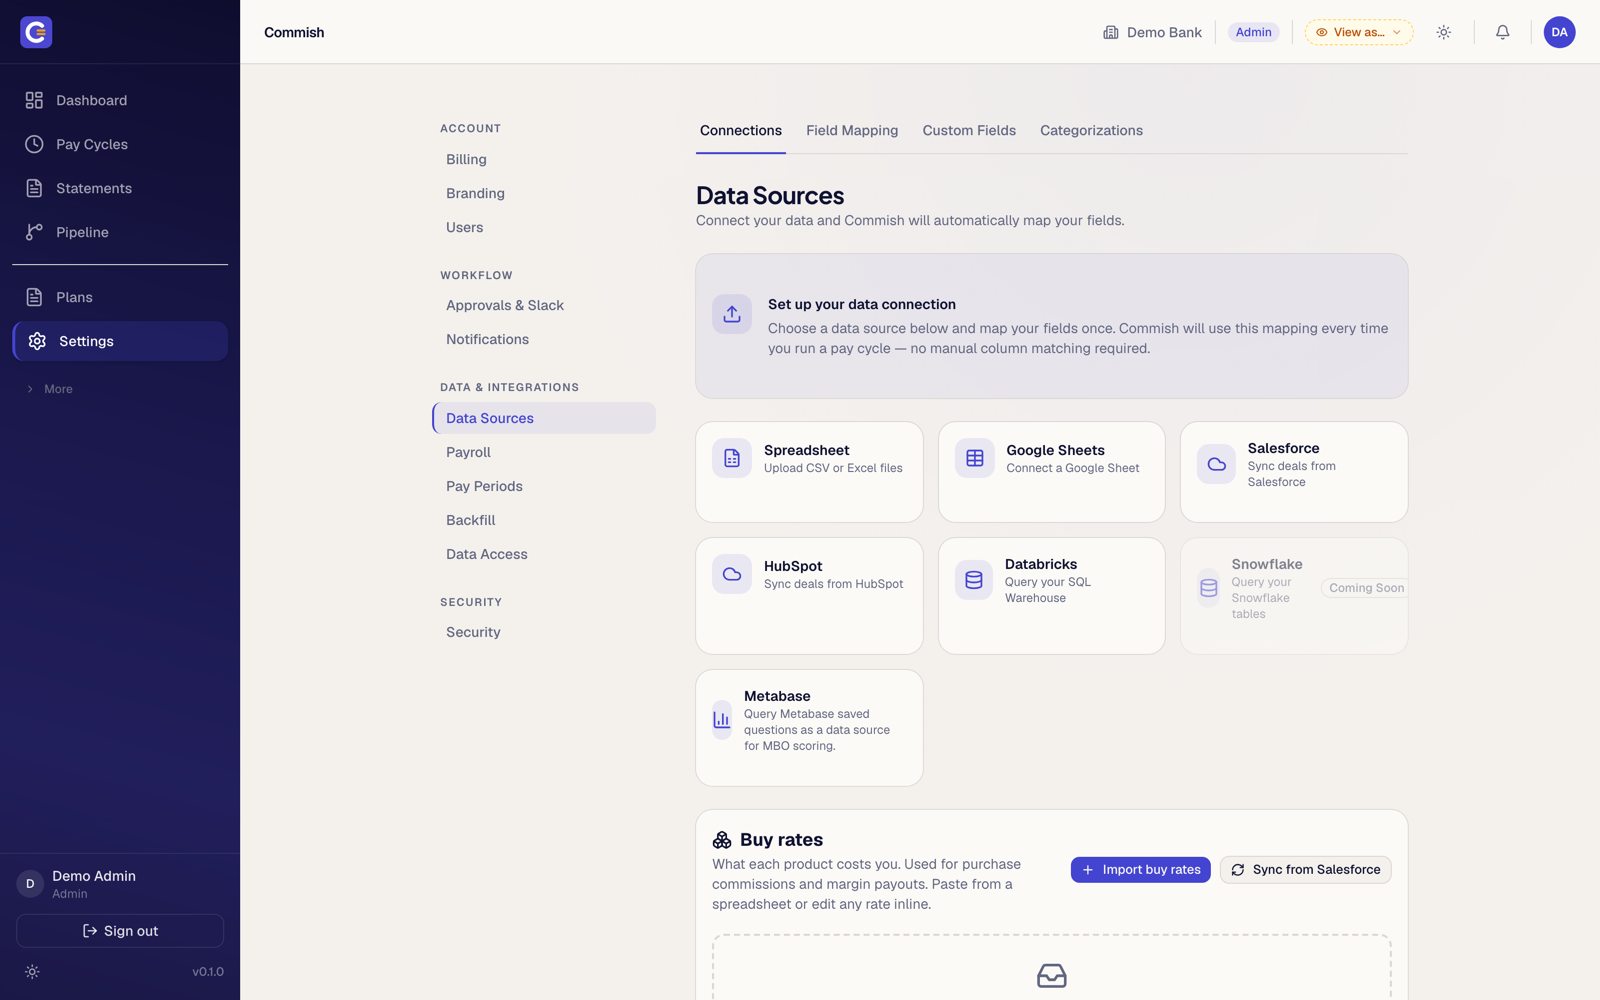Open Pipeline in the sidebar

[x=120, y=232]
